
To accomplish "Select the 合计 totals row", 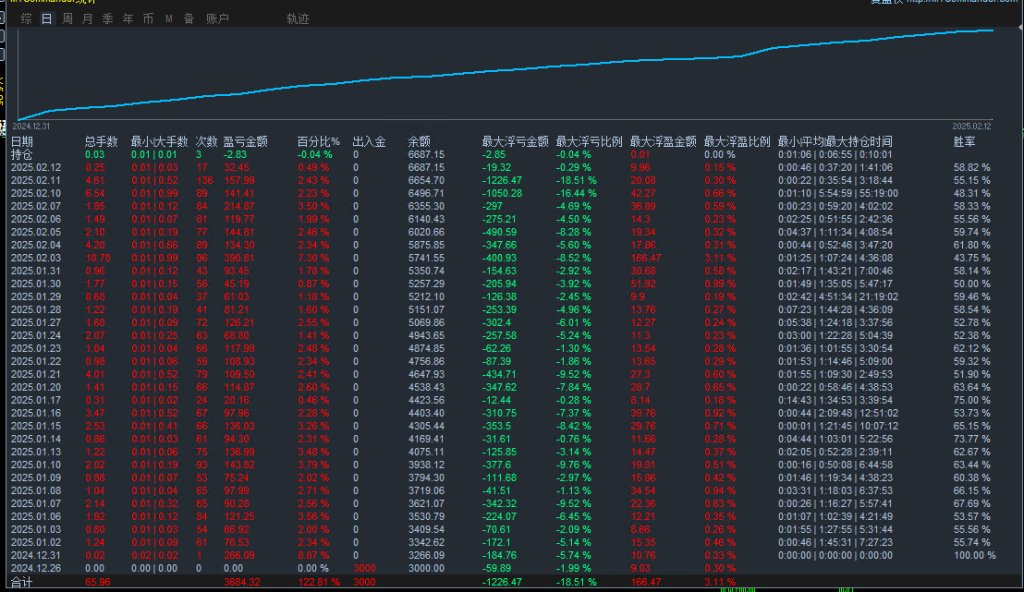I will (x=22, y=580).
